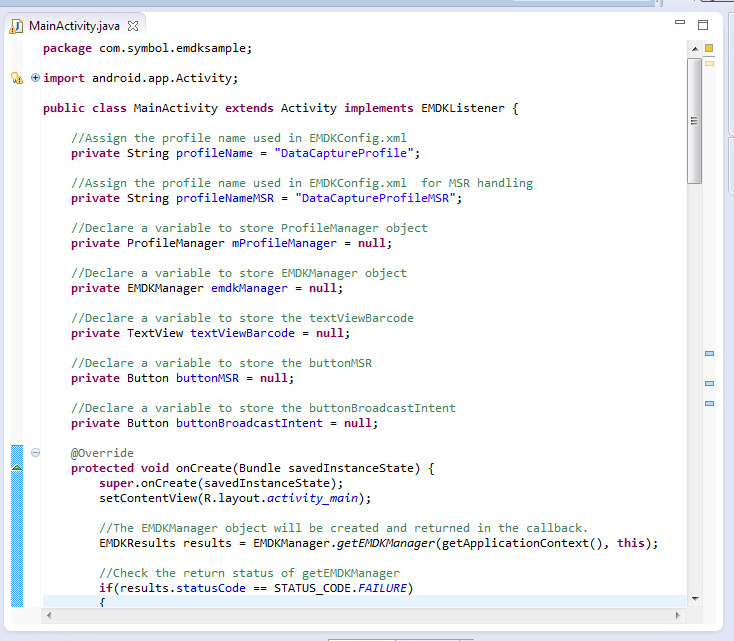Image resolution: width=734 pixels, height=641 pixels.
Task: Click the warning lightbulb beside the import line
Action: point(16,78)
